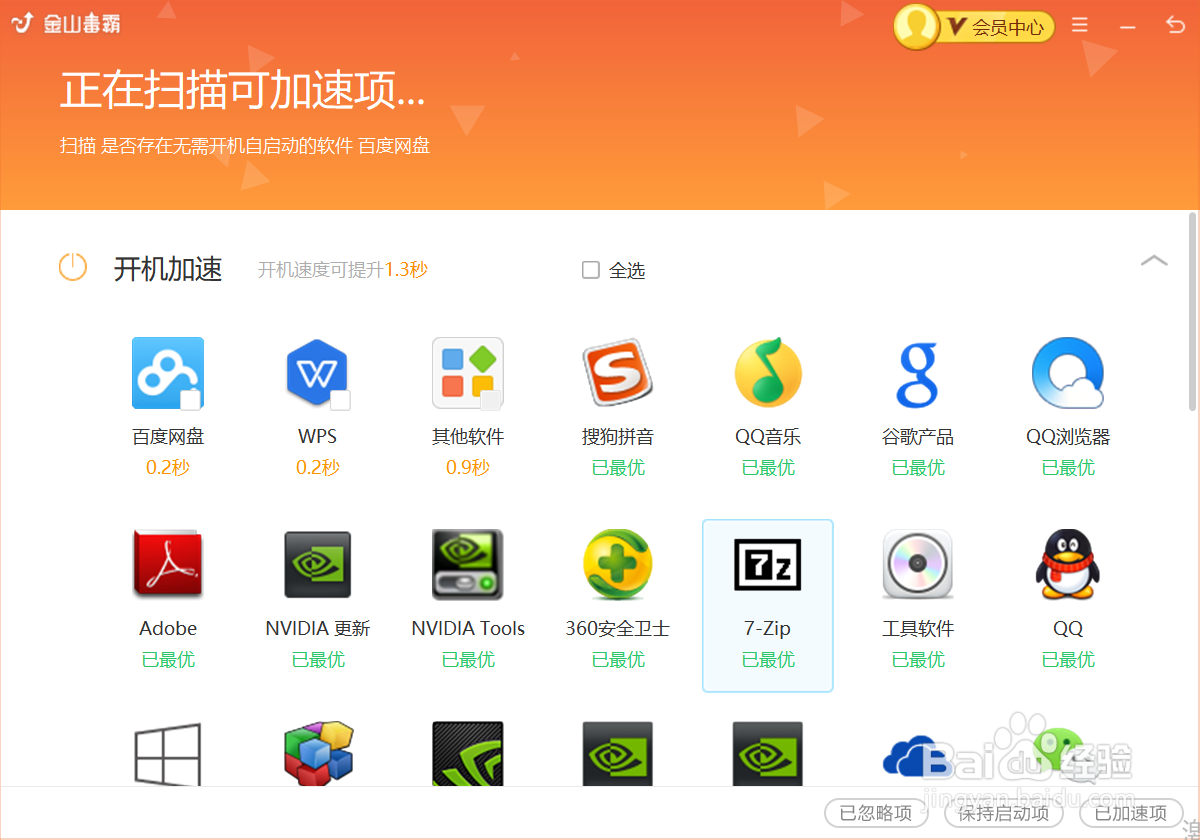The image size is (1200, 840).
Task: Tick the 全选 checkbox
Action: (591, 270)
